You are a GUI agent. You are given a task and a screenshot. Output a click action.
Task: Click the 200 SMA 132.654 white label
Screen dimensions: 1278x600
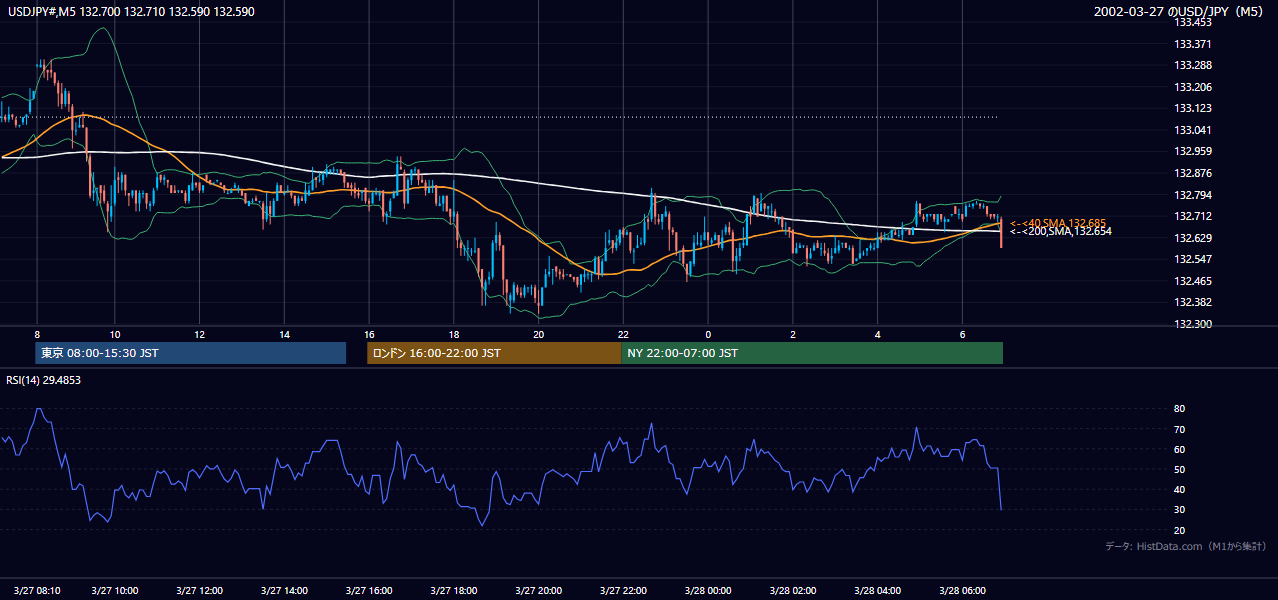coord(1060,231)
